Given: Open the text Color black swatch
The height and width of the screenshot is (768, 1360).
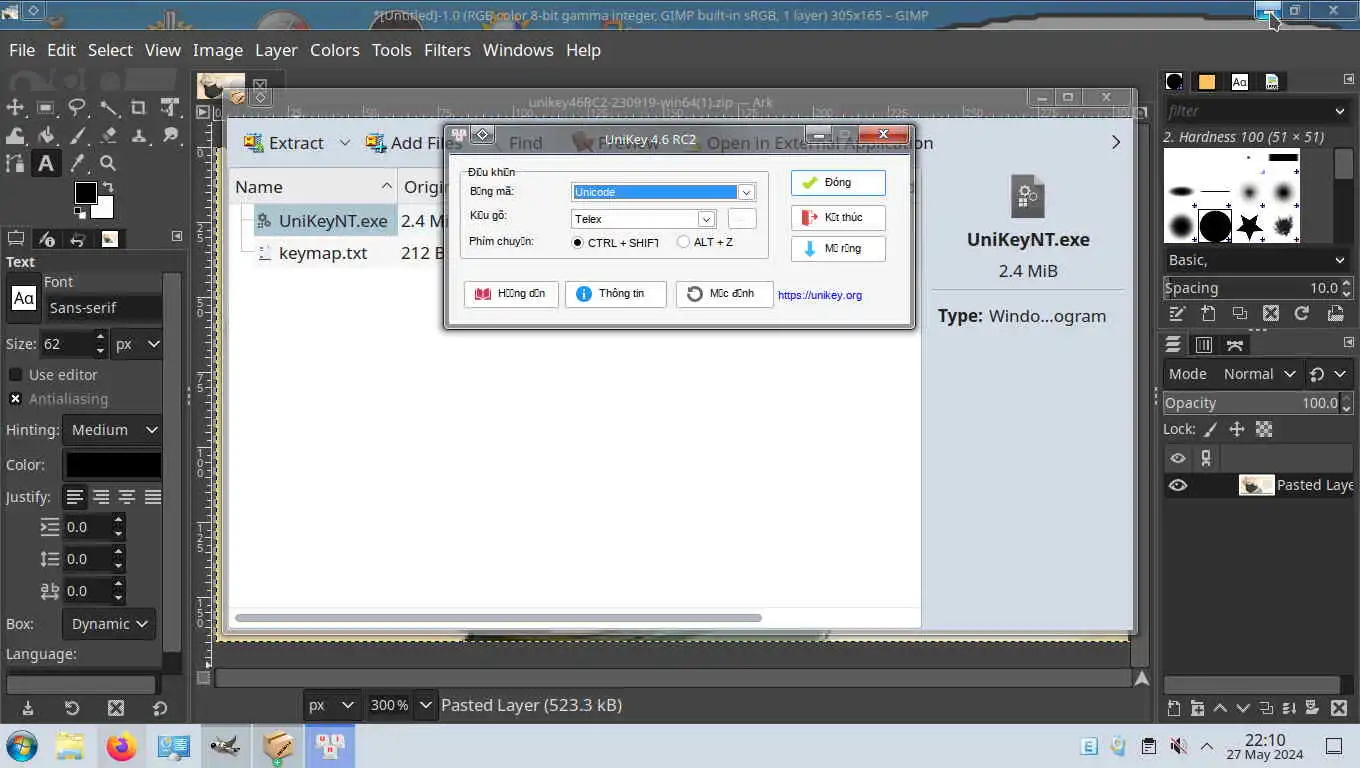Looking at the screenshot, I should tap(112, 465).
